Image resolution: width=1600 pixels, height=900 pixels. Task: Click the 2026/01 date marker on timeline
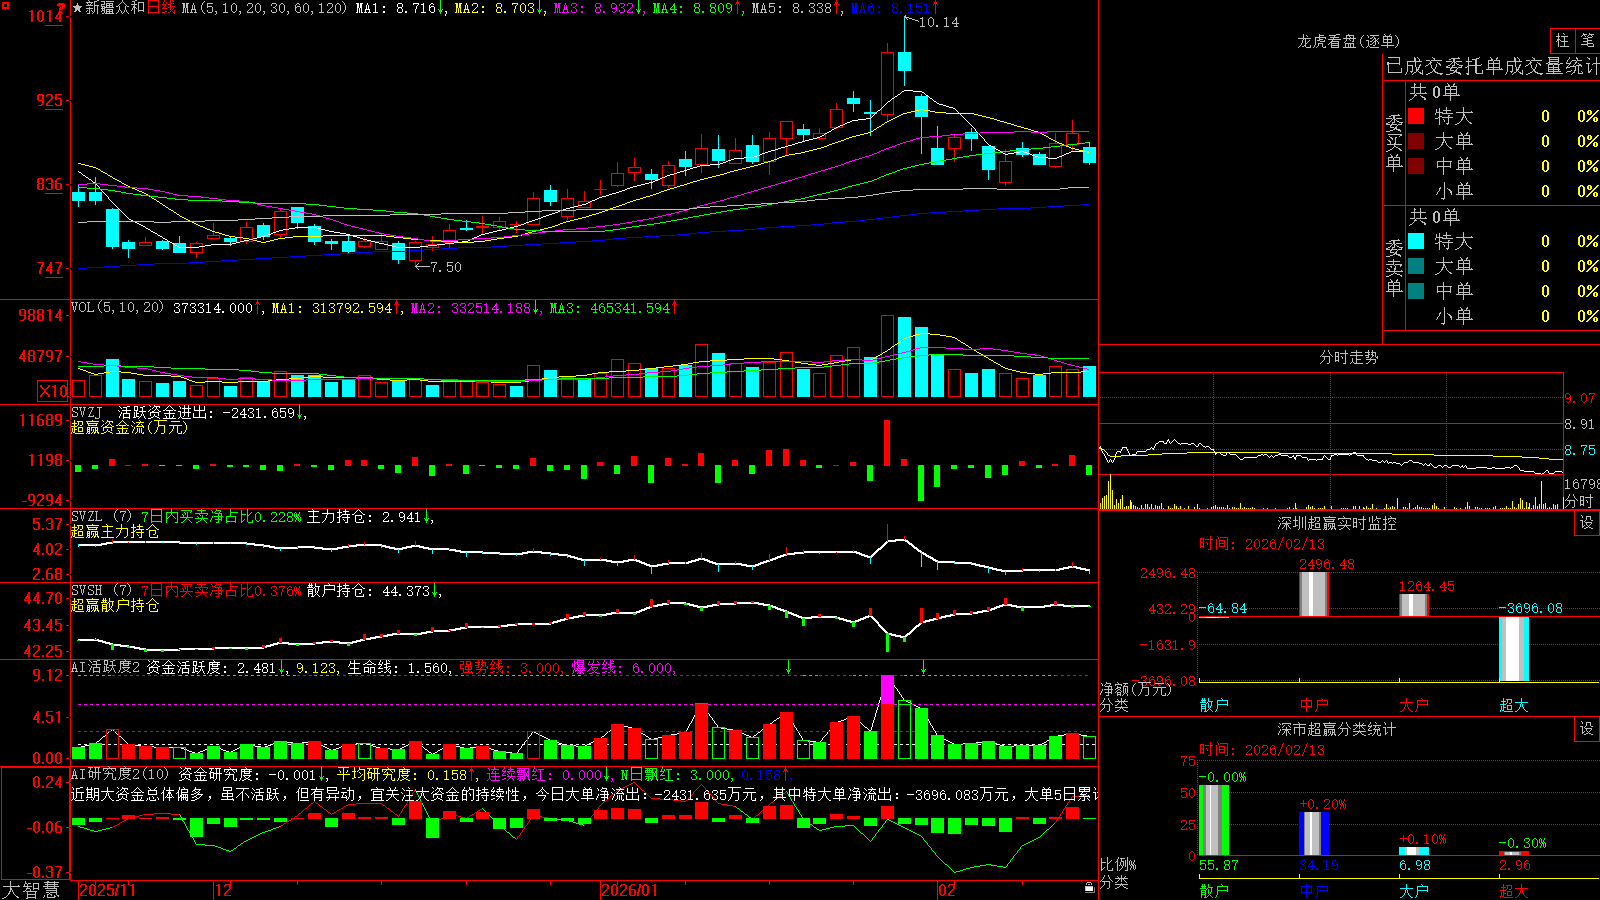coord(630,890)
